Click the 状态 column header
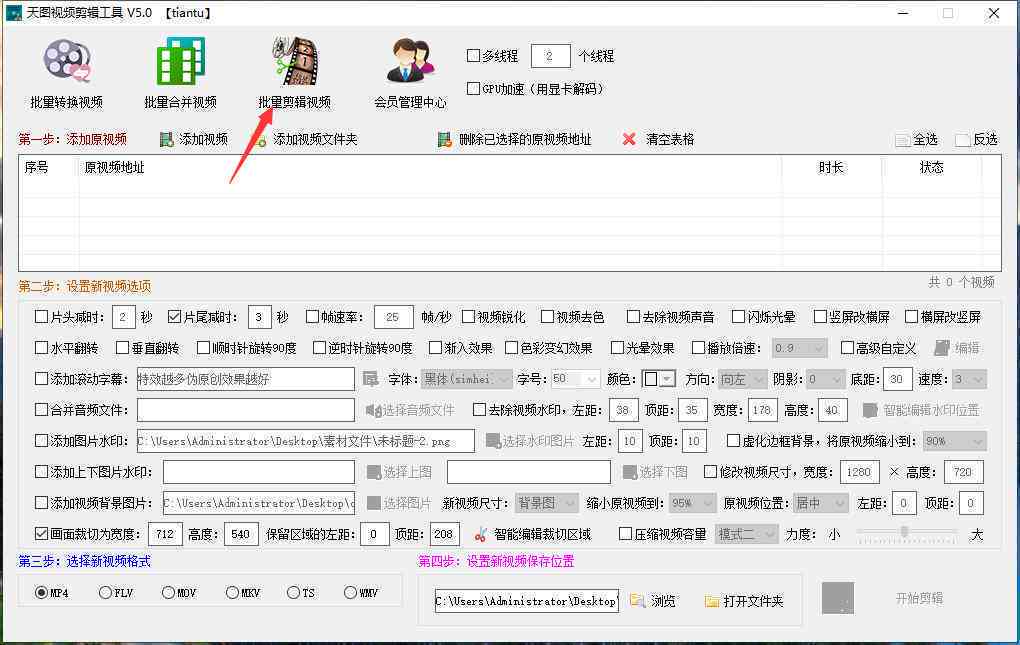Screen dimensions: 1020x645 [932, 167]
